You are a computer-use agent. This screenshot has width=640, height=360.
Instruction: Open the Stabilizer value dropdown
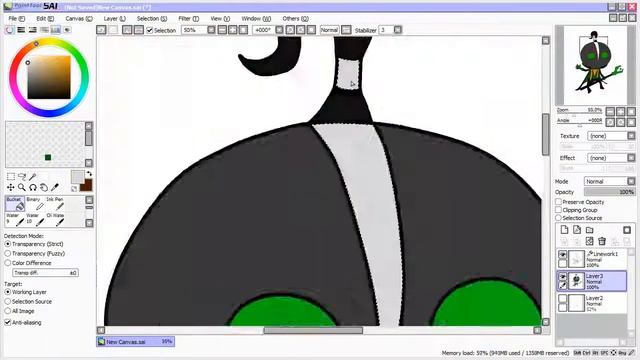pos(398,30)
